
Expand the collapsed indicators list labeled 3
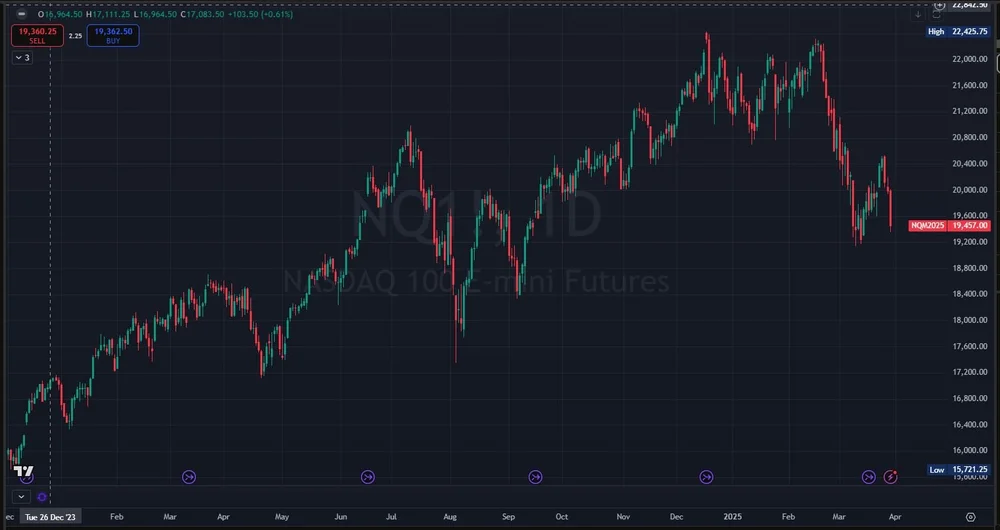(x=22, y=57)
